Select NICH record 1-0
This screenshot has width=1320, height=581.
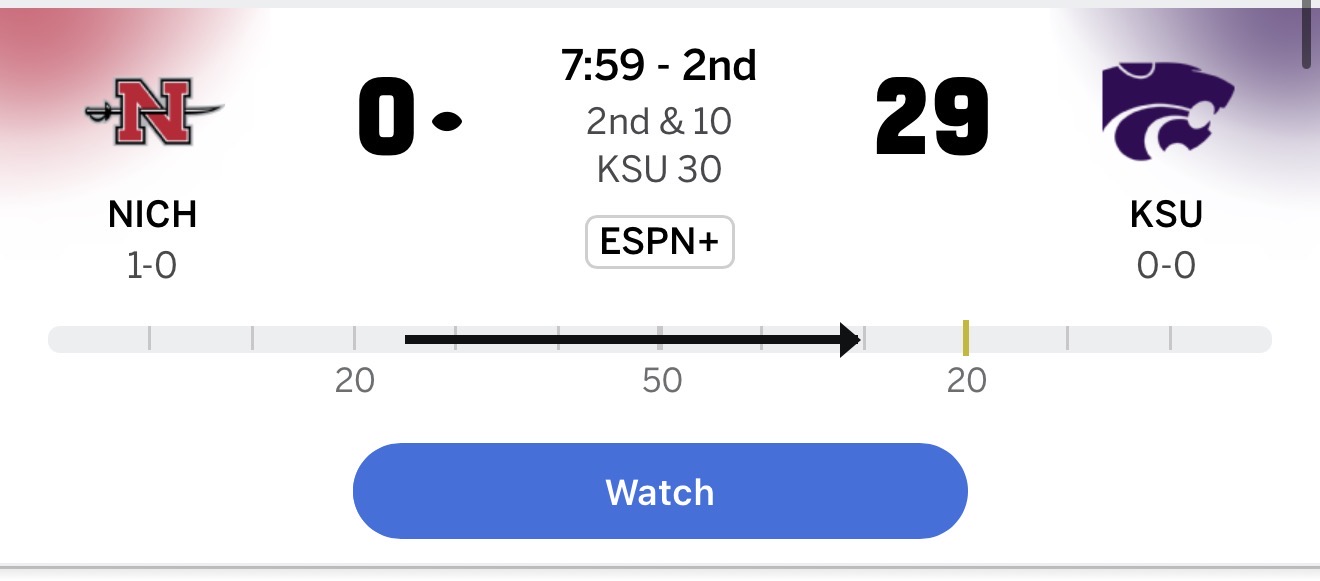tap(152, 266)
